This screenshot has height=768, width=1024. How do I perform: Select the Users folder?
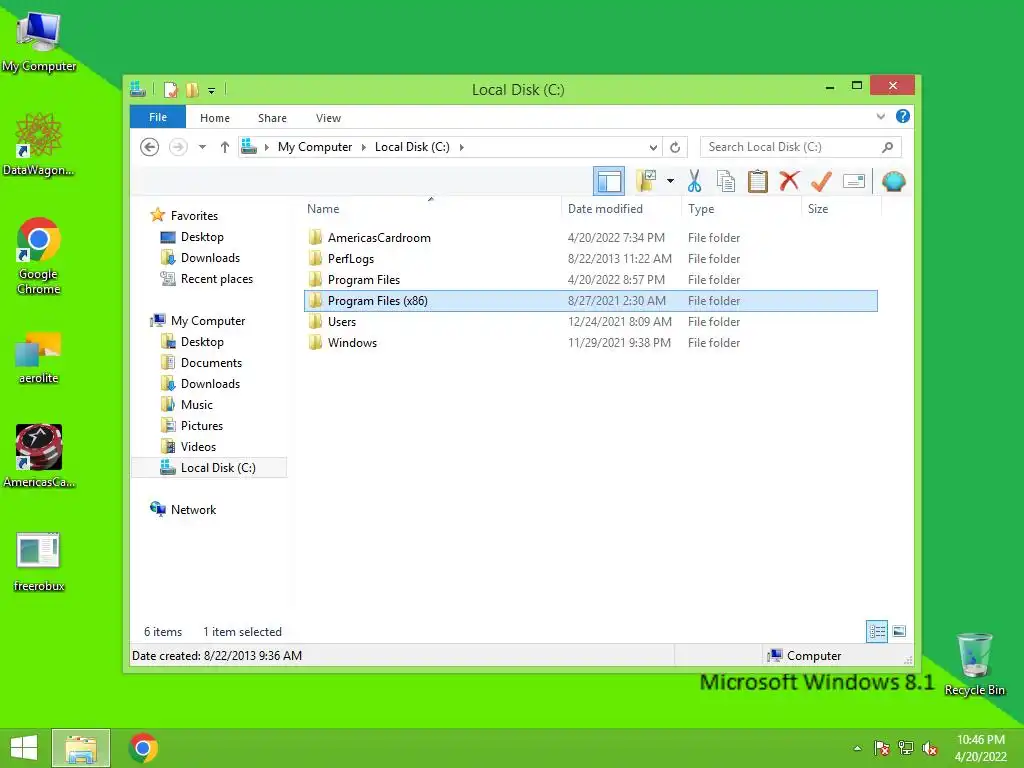590,321
